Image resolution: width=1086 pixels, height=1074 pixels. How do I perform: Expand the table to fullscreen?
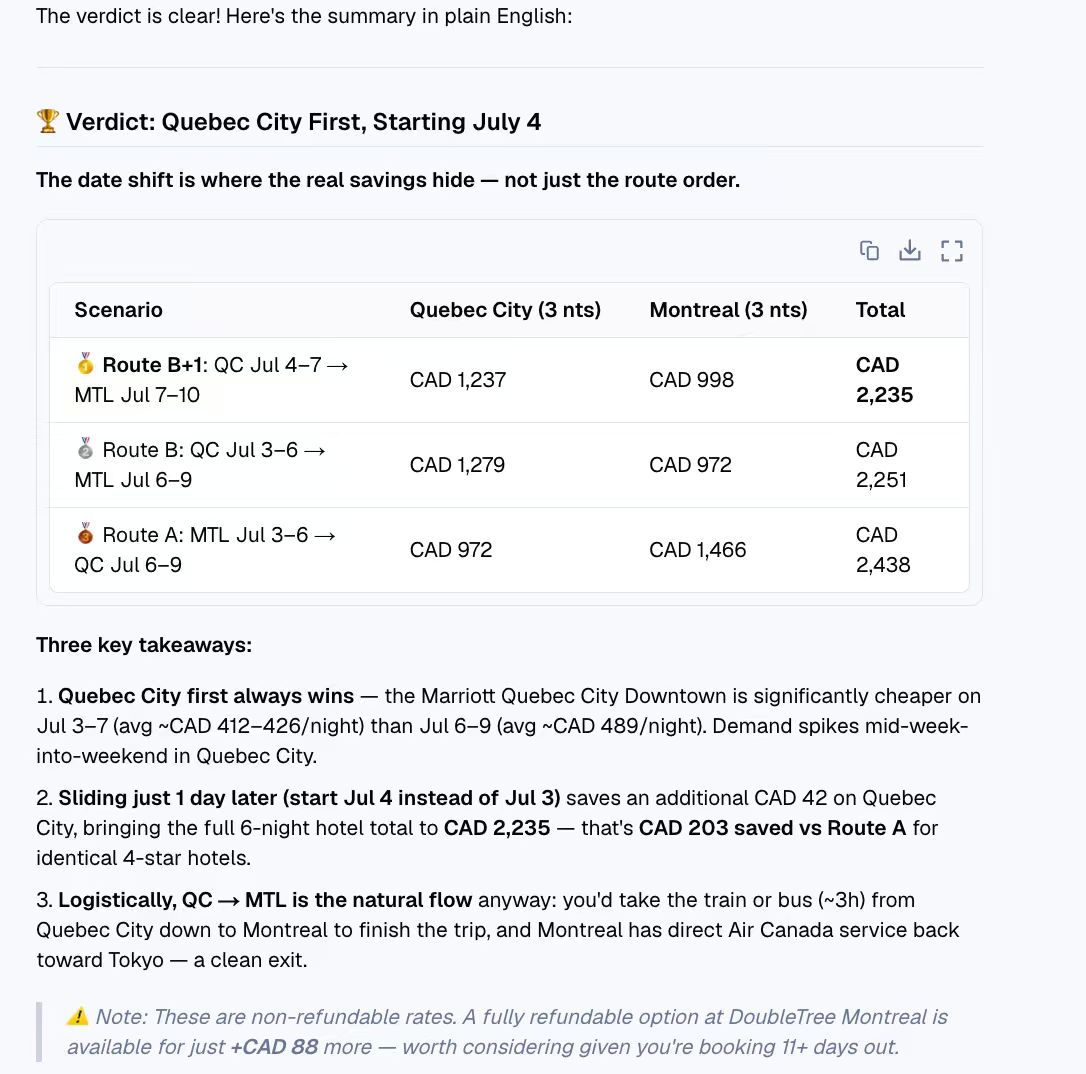pyautogui.click(x=952, y=251)
